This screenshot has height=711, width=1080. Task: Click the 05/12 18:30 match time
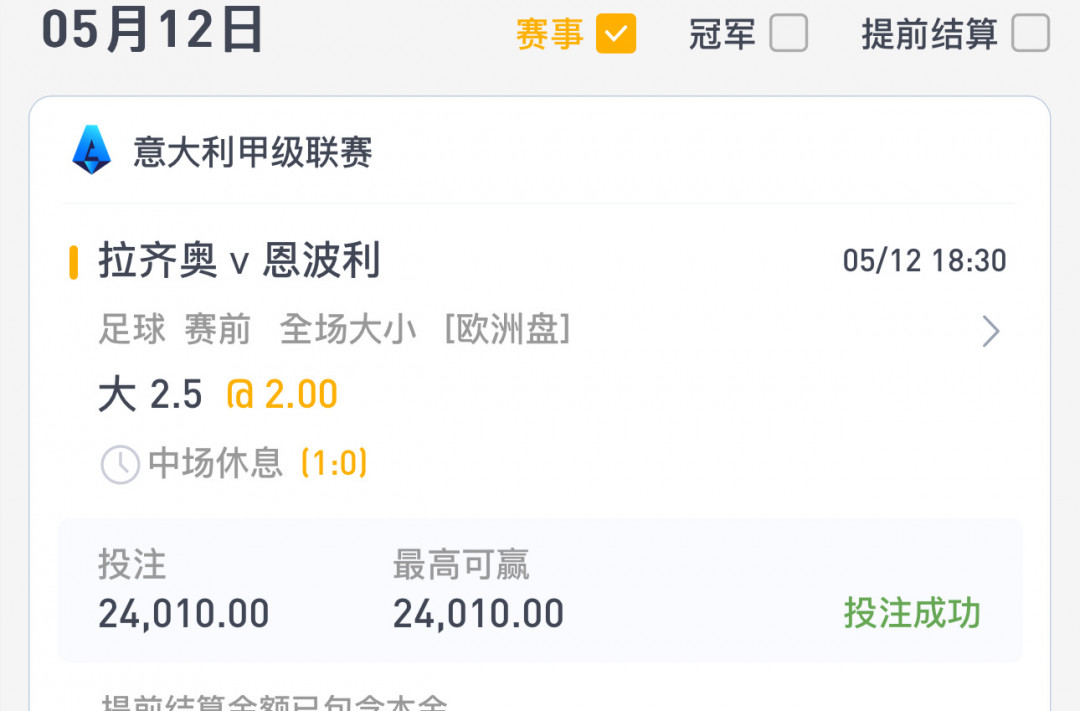pos(924,261)
